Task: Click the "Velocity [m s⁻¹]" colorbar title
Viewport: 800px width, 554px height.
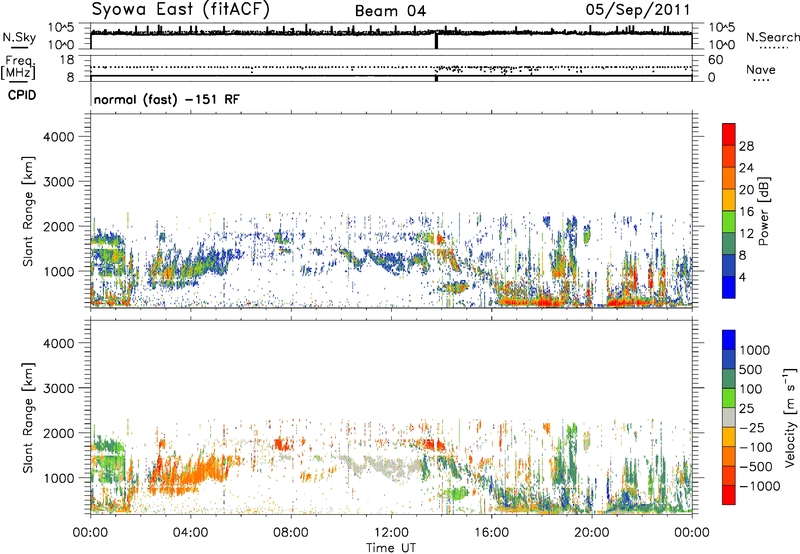Action: click(x=790, y=417)
